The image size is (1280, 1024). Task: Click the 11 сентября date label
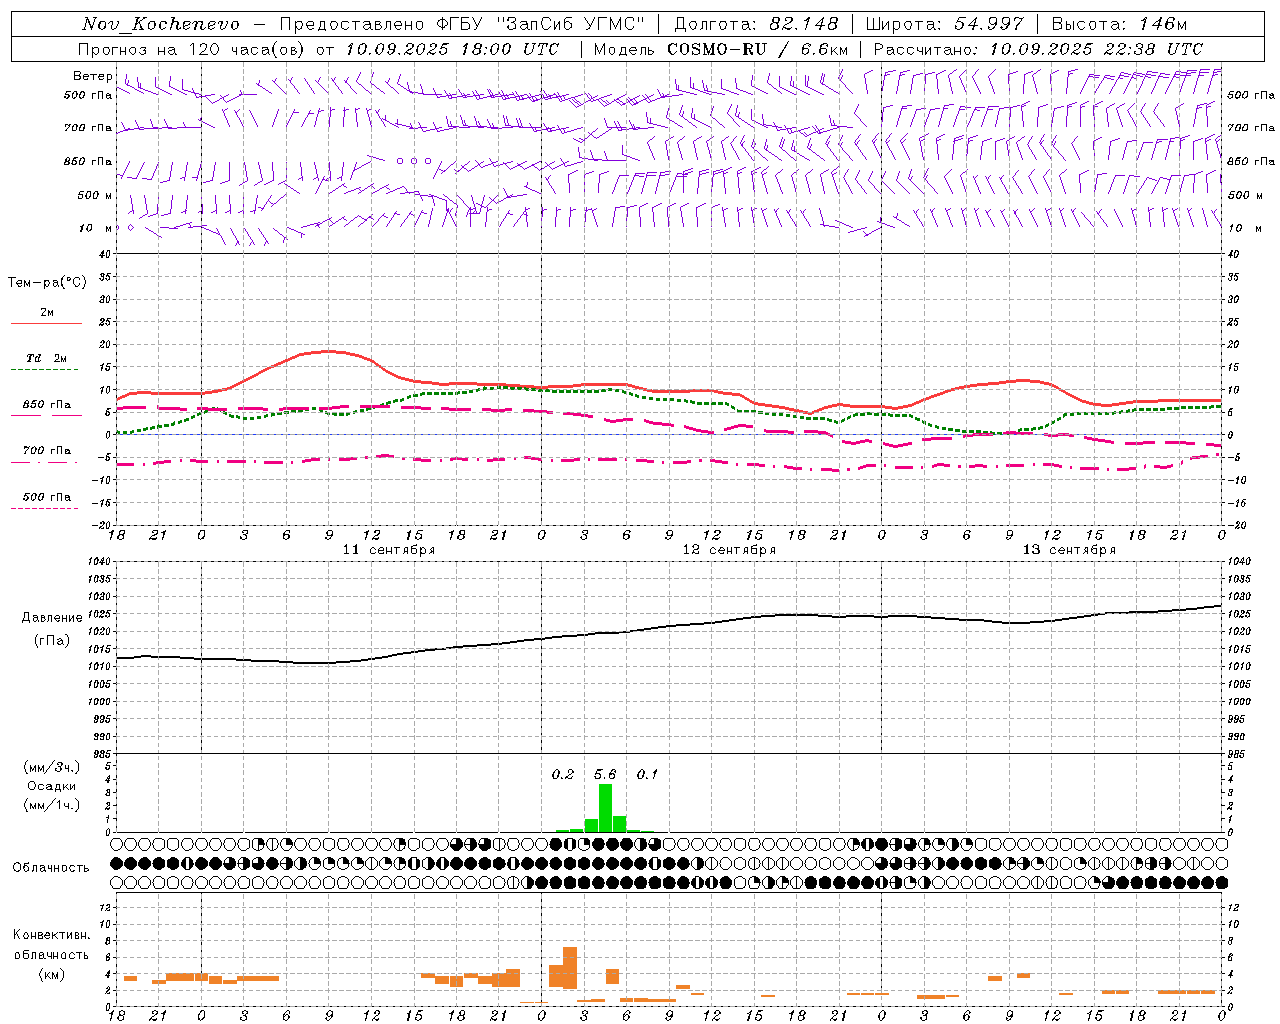(389, 550)
